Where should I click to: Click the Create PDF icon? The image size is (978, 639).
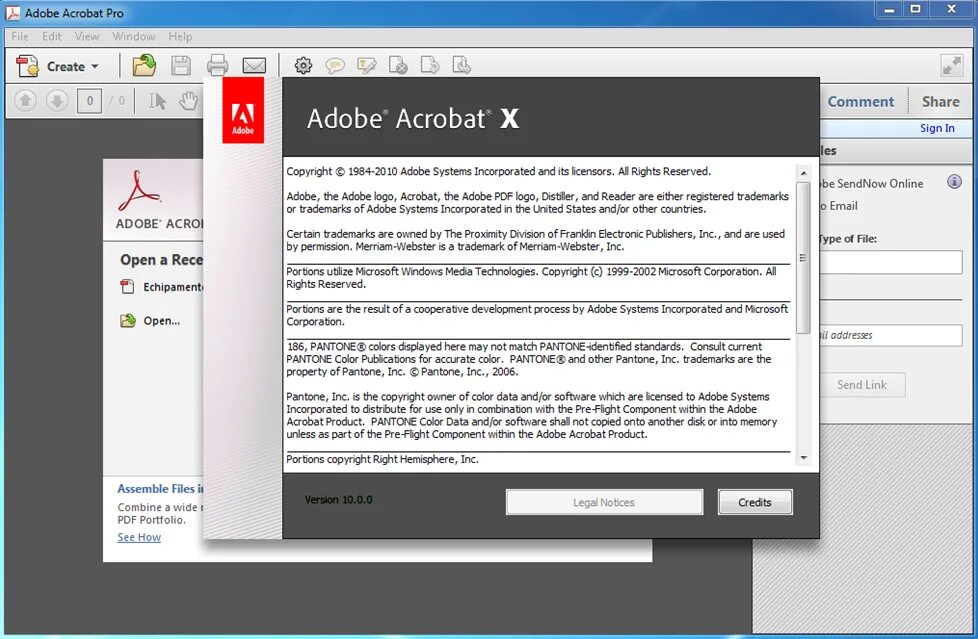[27, 66]
